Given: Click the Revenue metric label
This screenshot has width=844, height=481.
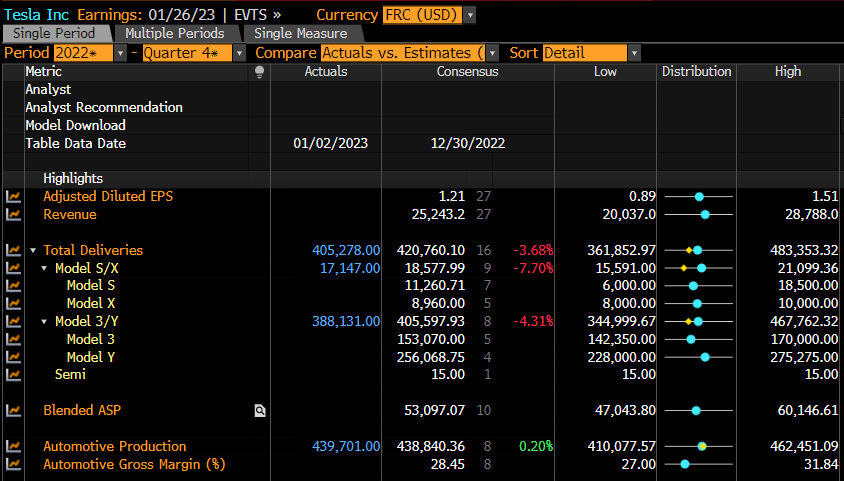Looking at the screenshot, I should (70, 214).
